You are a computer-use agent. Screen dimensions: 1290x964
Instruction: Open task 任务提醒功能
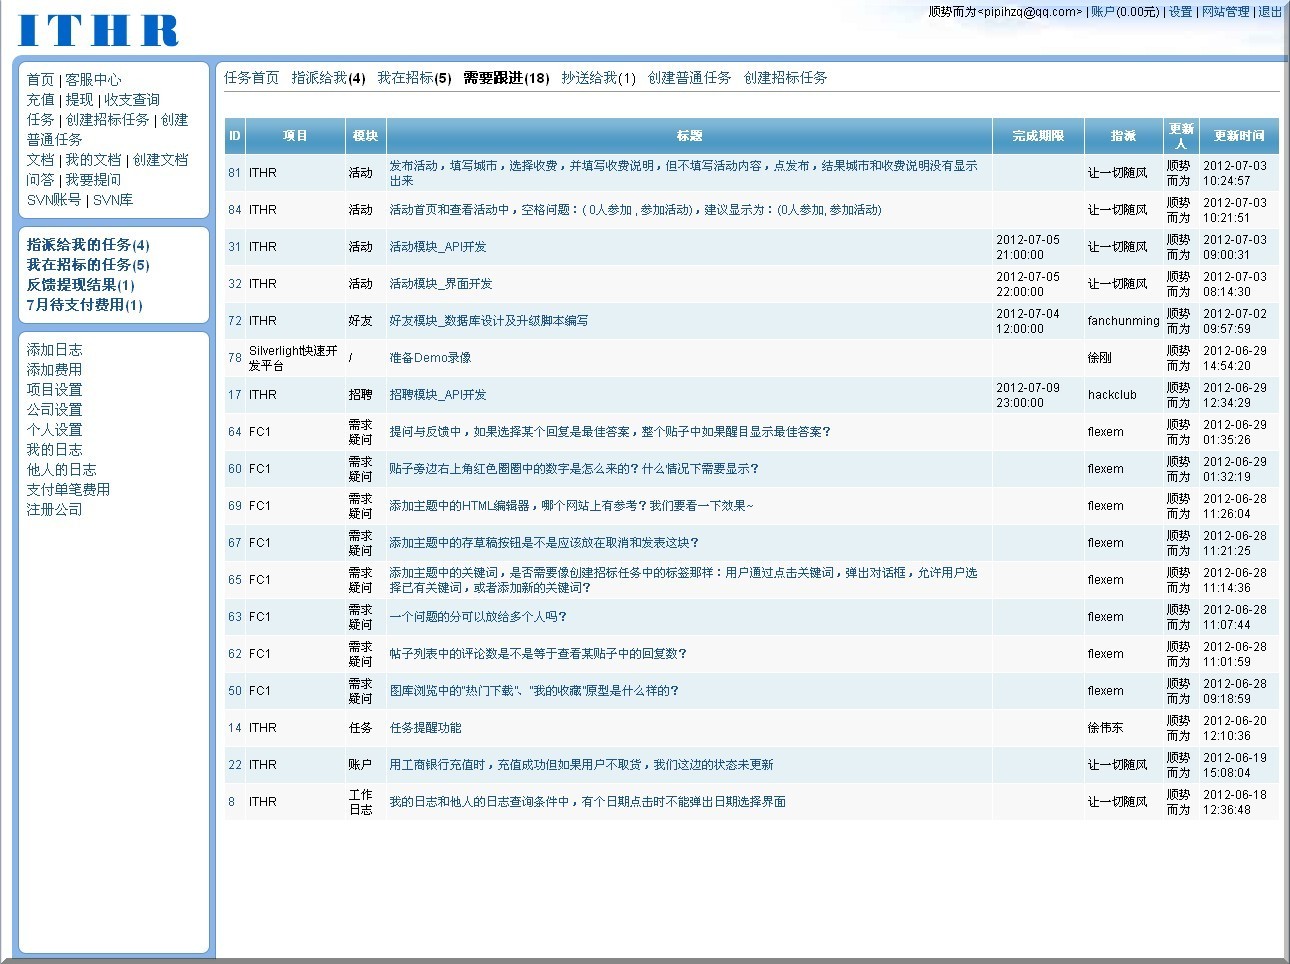click(x=425, y=728)
